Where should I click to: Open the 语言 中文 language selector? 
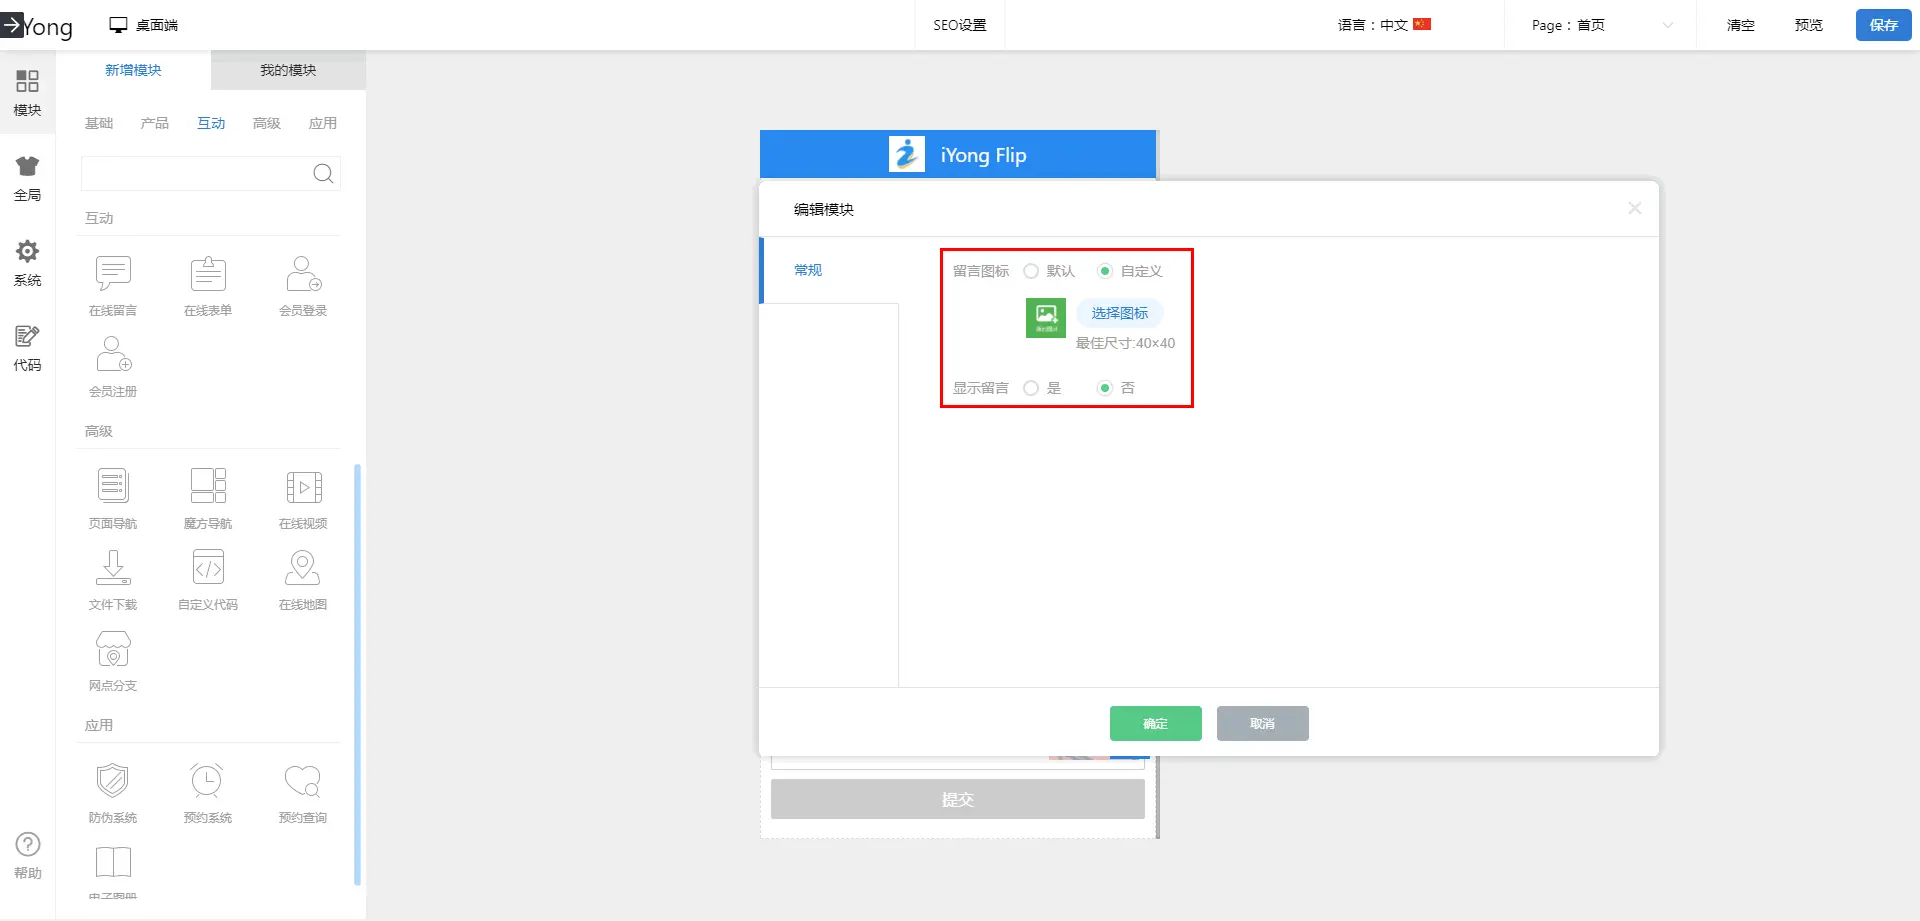1384,25
